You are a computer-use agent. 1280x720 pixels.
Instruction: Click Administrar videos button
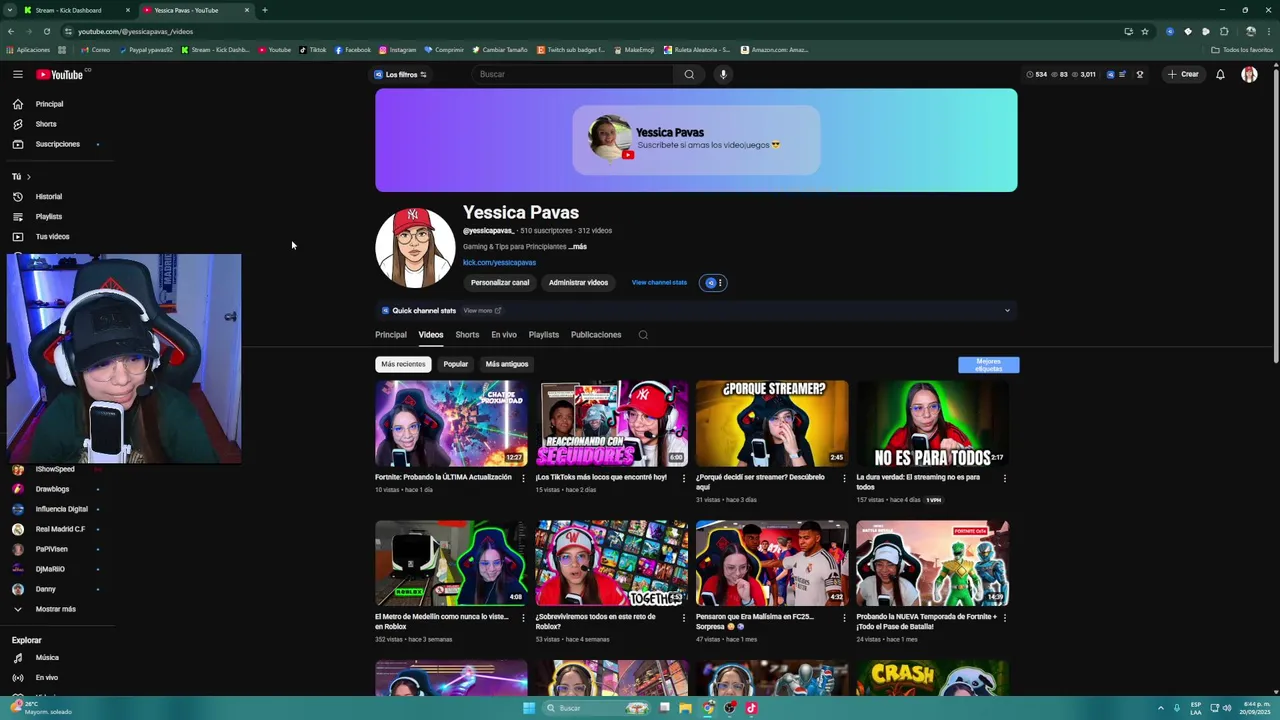578,283
